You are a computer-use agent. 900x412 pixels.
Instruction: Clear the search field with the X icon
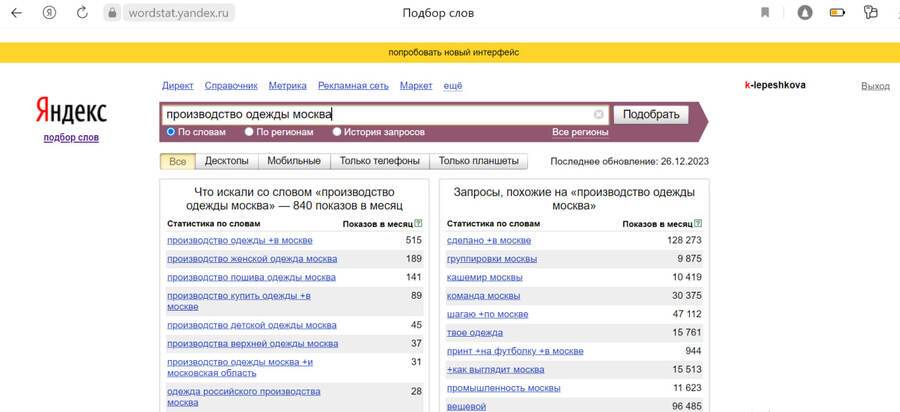(599, 115)
